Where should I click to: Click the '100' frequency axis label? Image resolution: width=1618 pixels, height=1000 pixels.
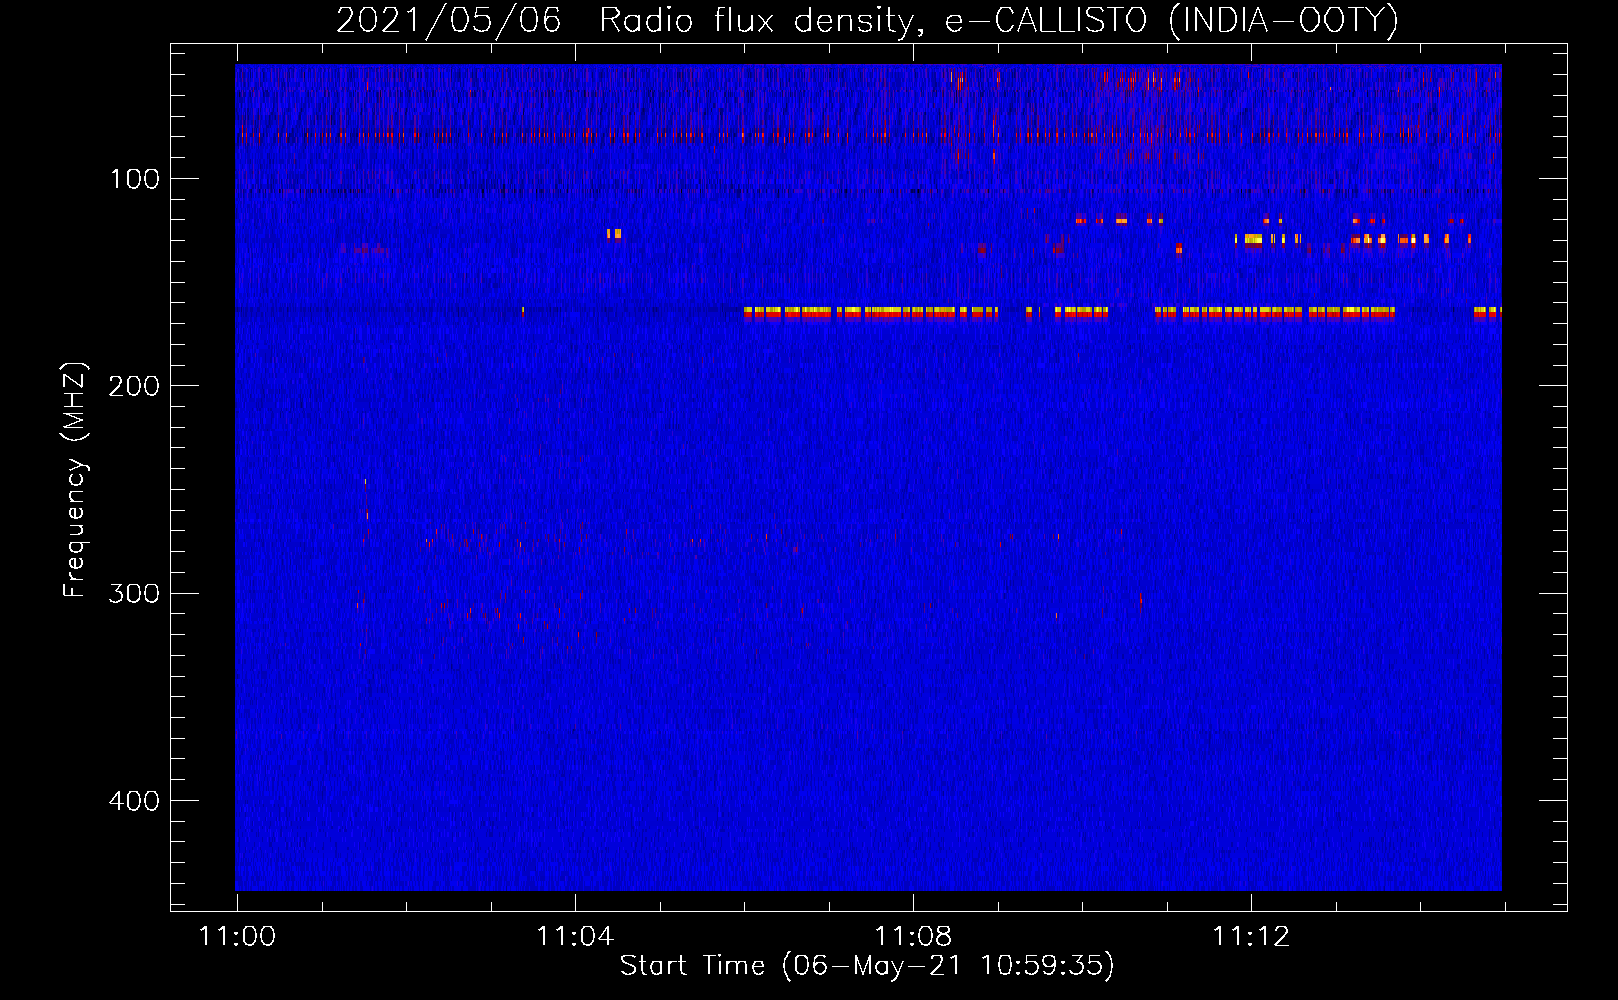[x=135, y=179]
